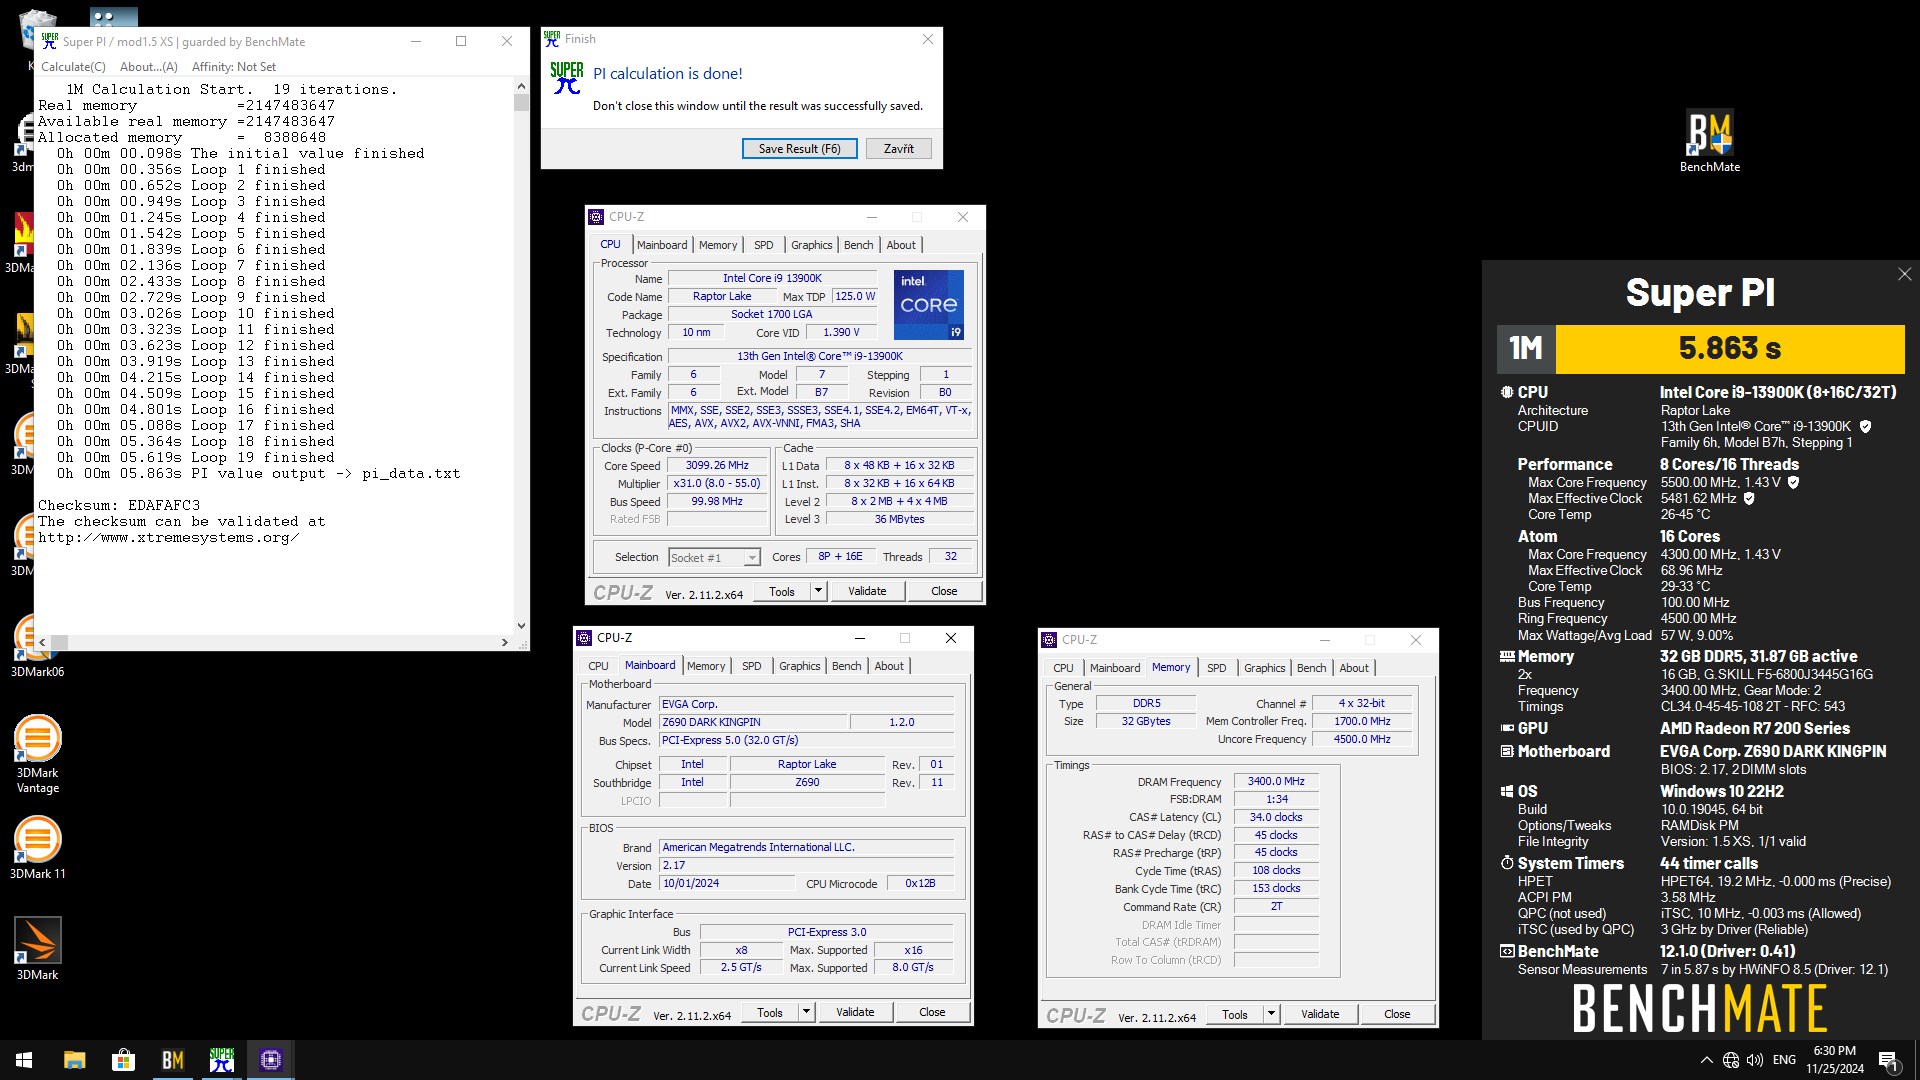Image resolution: width=1920 pixels, height=1080 pixels.
Task: Open network status in the tray
Action: click(x=1731, y=1060)
